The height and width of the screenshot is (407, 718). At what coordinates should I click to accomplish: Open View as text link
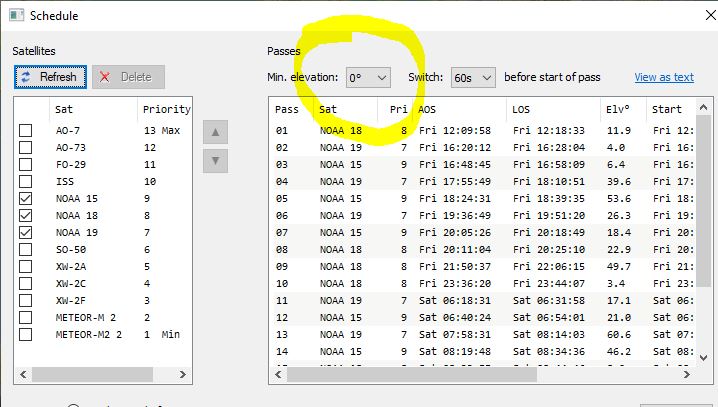(663, 77)
